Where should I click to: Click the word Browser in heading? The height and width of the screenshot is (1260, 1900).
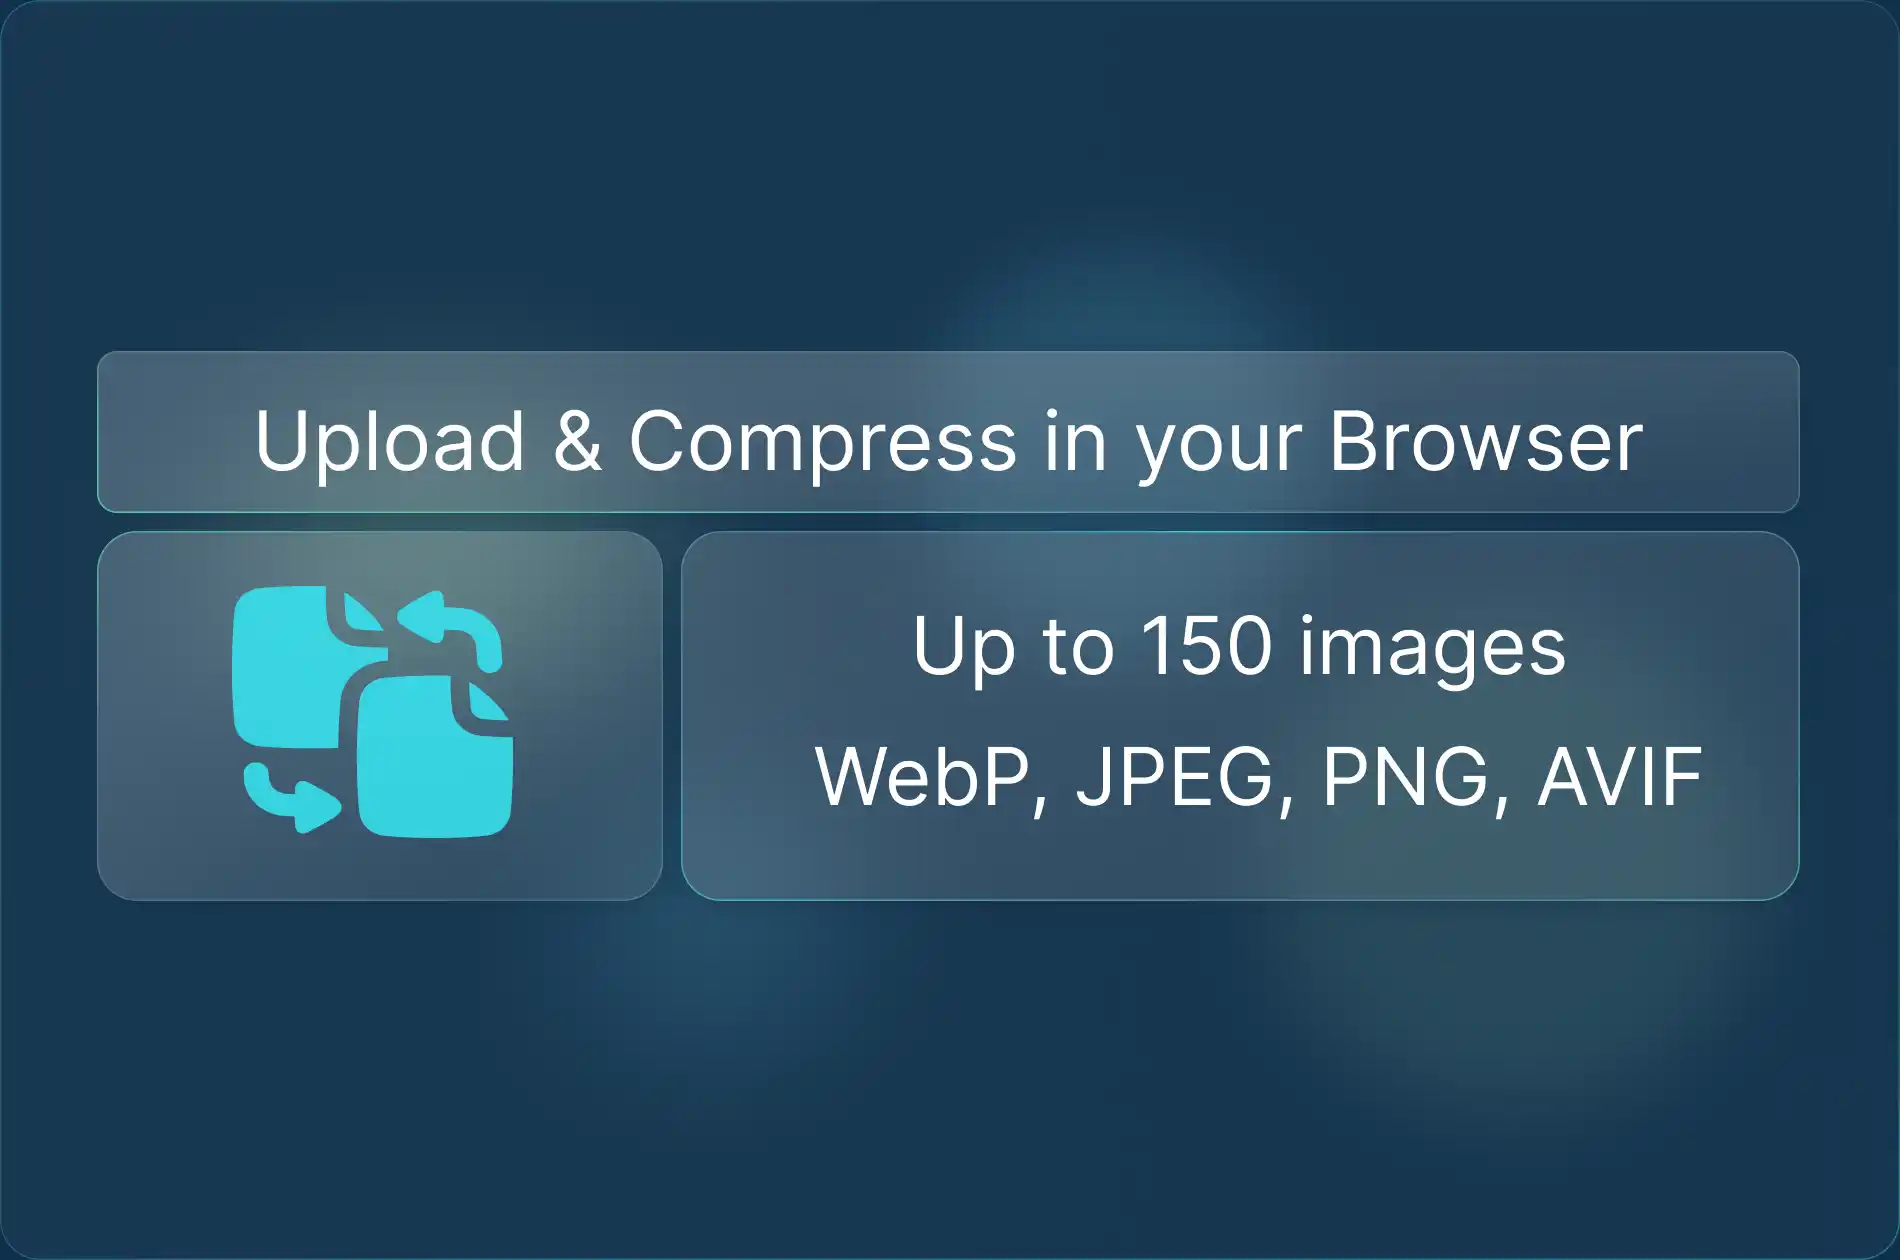tap(1486, 441)
